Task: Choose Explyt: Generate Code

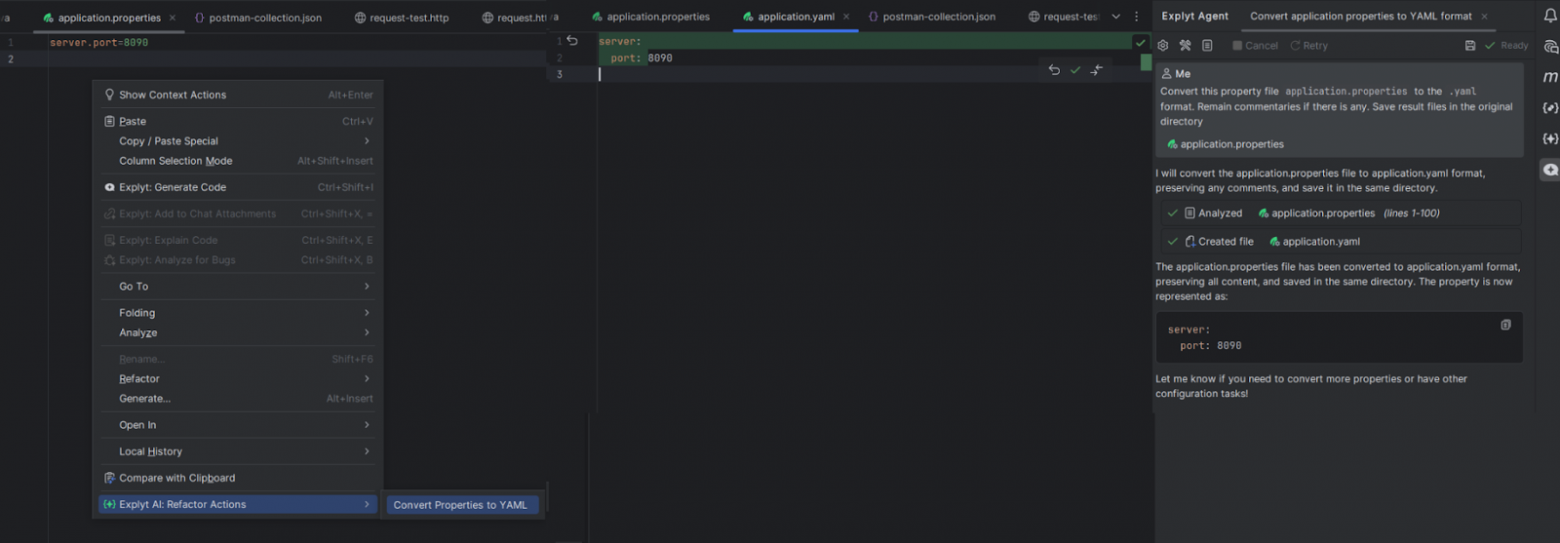Action: point(239,187)
